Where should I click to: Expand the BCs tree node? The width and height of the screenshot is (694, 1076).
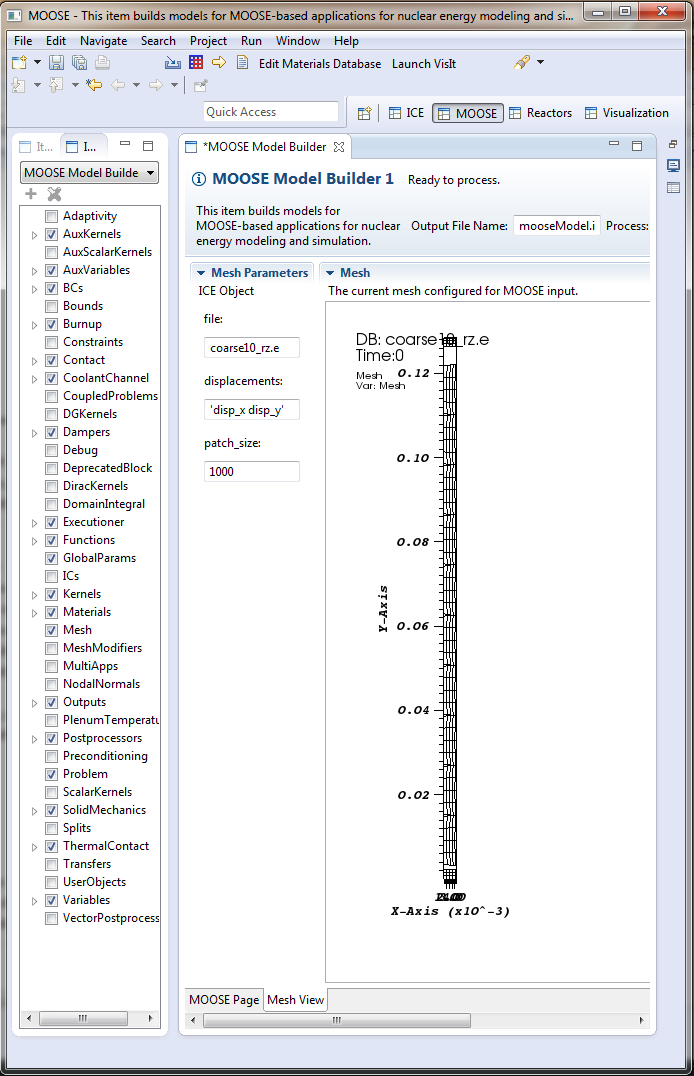point(34,289)
